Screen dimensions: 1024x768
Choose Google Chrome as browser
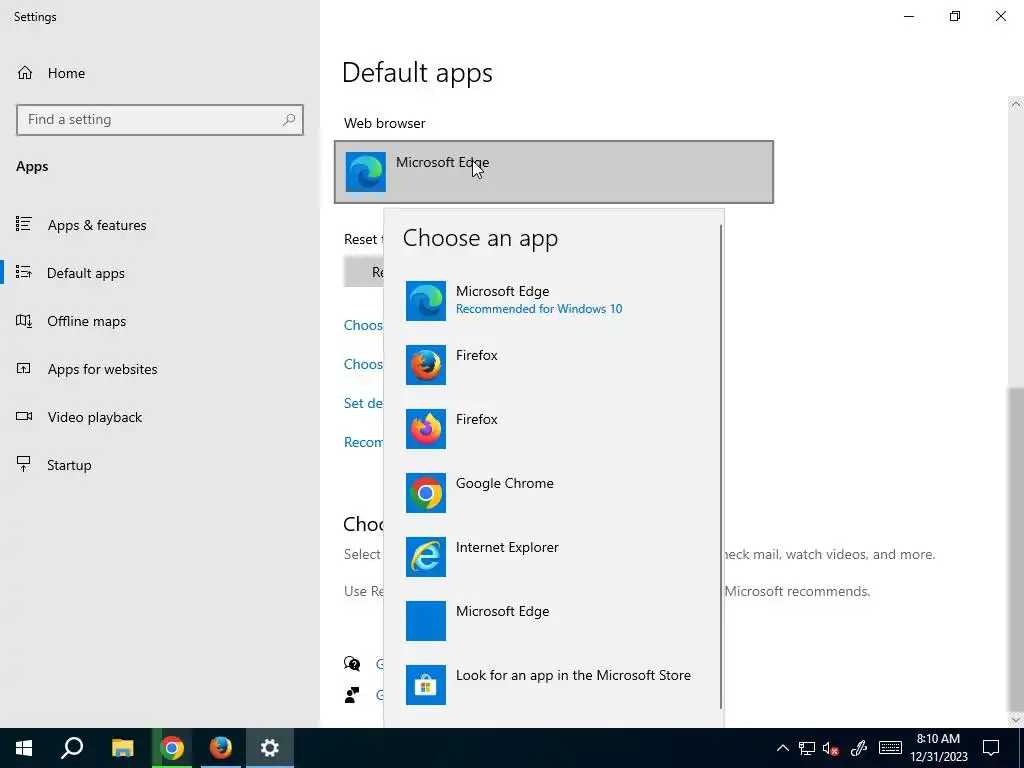(553, 492)
